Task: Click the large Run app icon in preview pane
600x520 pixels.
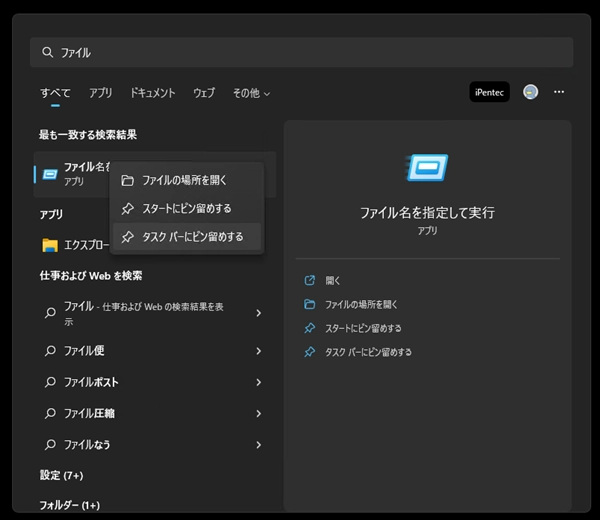Action: [x=427, y=168]
